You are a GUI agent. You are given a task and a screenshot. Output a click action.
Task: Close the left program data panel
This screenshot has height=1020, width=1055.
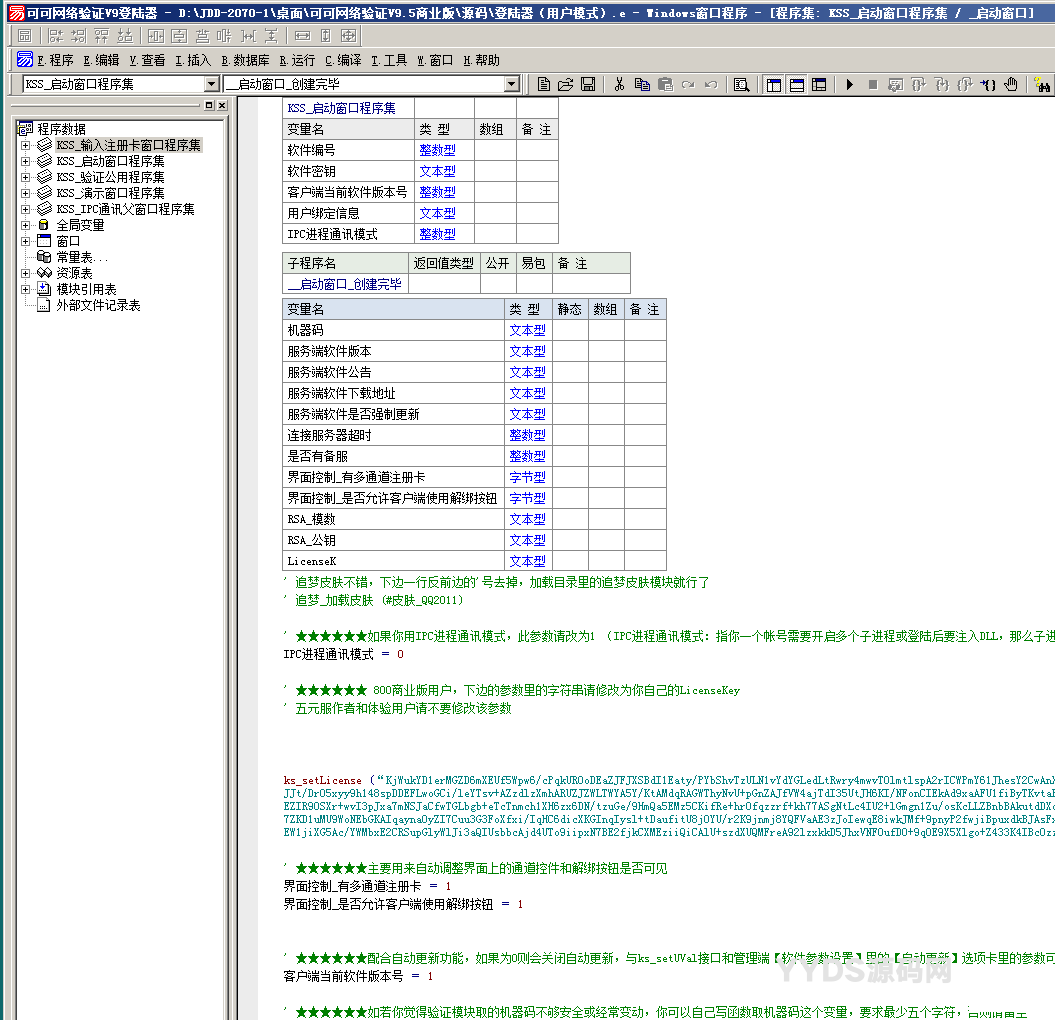point(222,105)
